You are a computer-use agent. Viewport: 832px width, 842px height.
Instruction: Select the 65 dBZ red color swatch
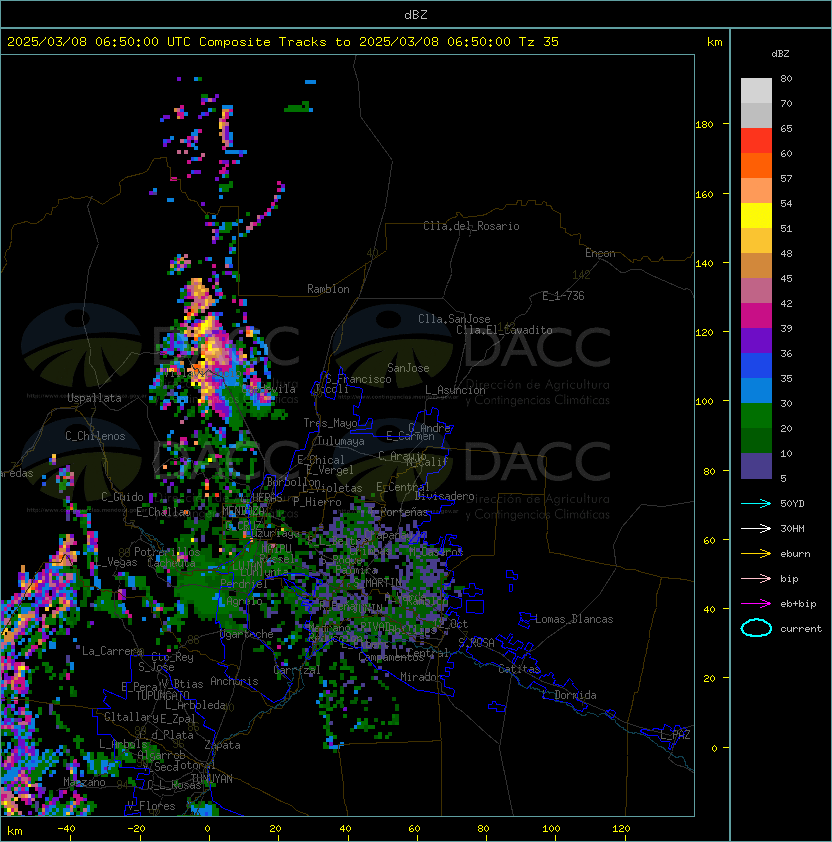756,141
